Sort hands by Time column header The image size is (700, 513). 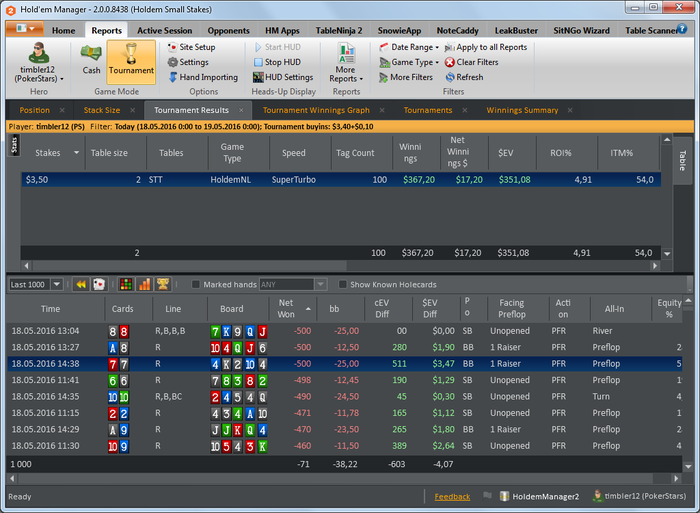pyautogui.click(x=50, y=309)
